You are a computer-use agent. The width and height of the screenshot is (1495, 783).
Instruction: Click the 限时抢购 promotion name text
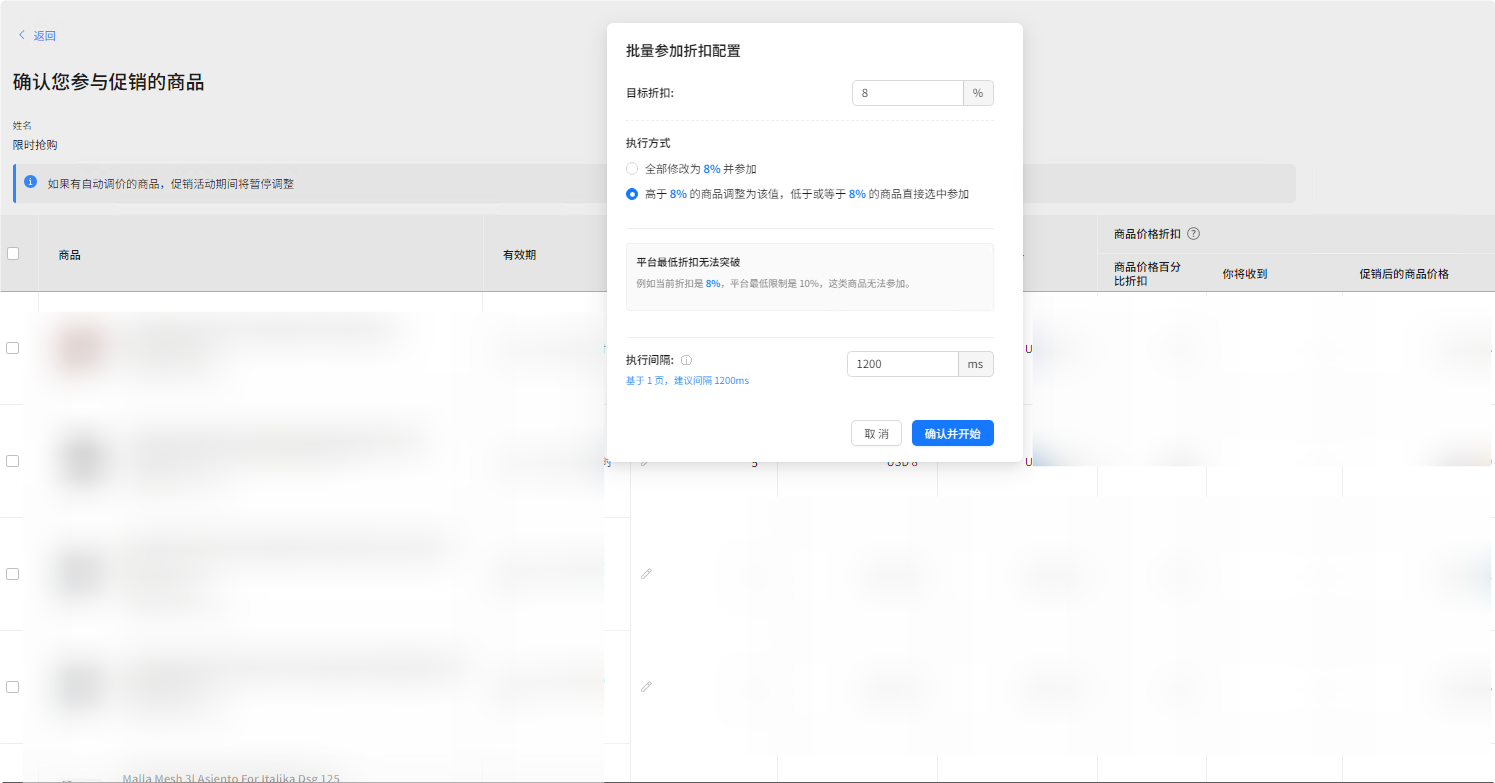[35, 145]
